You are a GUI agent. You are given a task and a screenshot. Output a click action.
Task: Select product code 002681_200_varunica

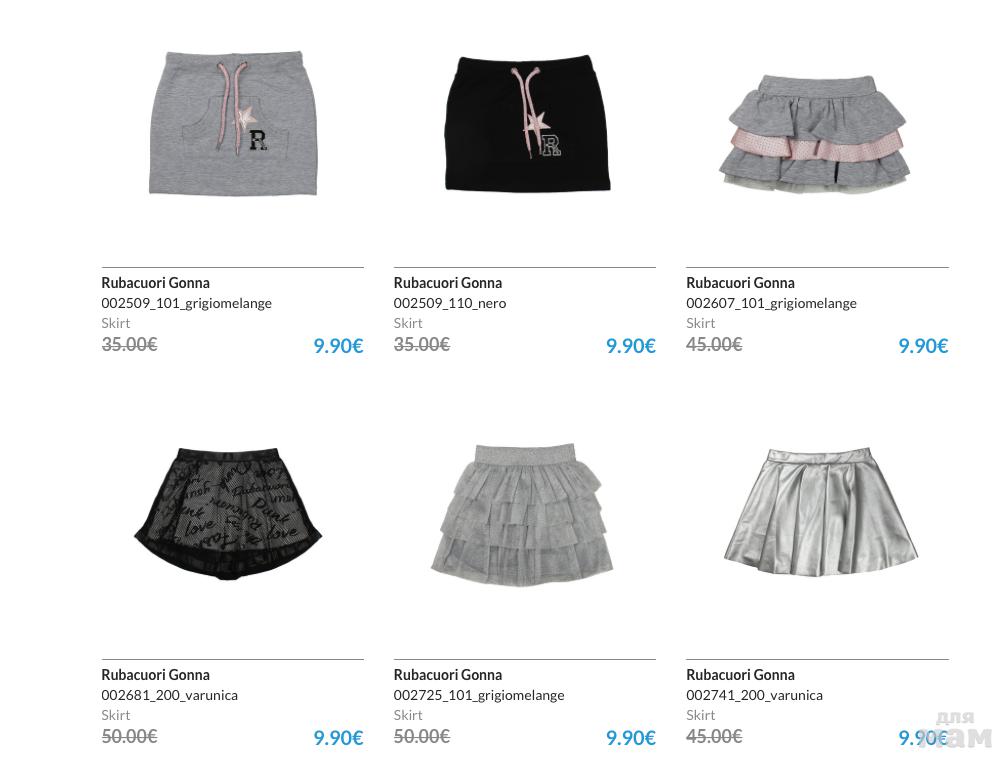pos(170,695)
